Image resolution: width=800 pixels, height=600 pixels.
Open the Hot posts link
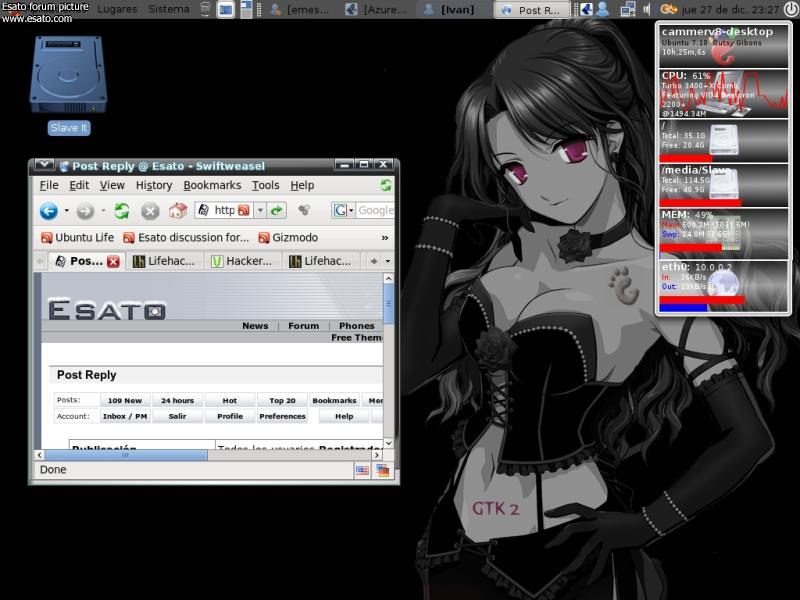pyautogui.click(x=230, y=401)
